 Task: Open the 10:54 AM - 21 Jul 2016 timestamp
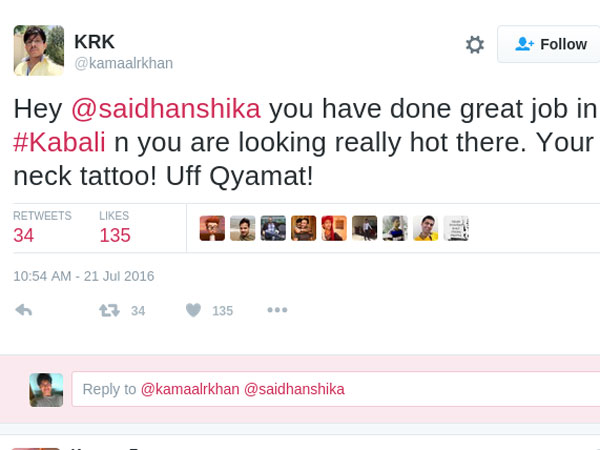click(83, 276)
